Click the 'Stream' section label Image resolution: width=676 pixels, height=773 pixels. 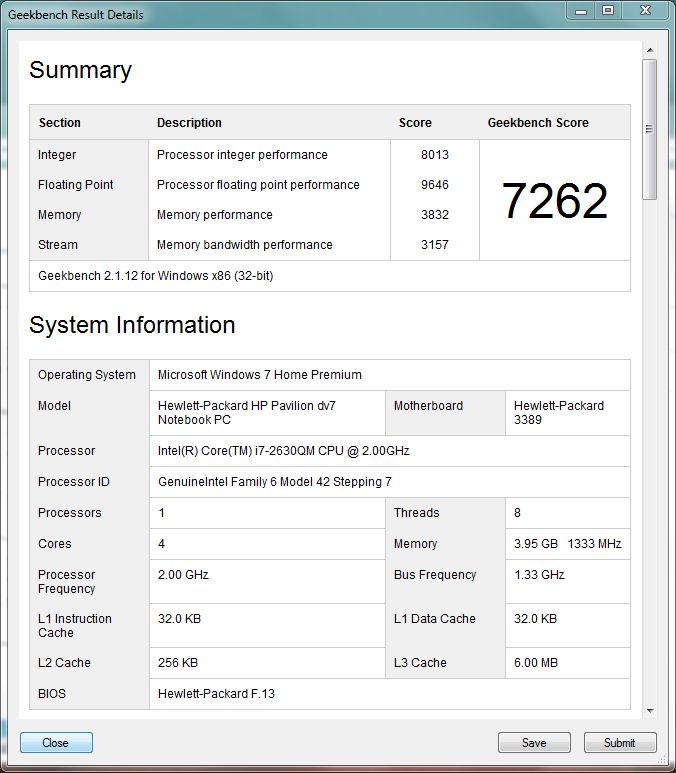click(58, 245)
